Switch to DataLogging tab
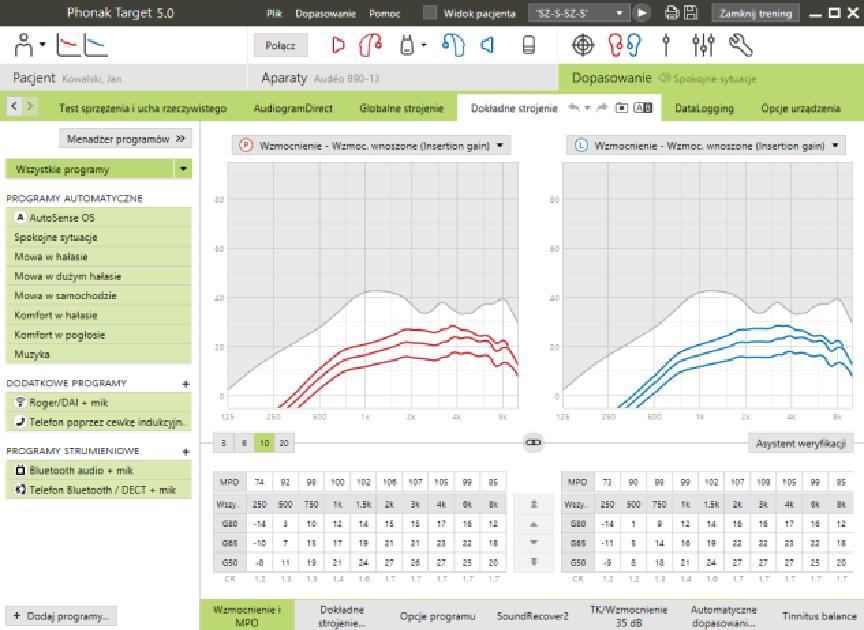 pyautogui.click(x=704, y=109)
